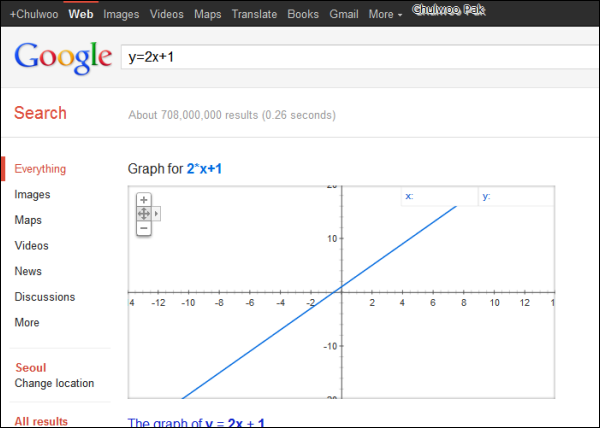The image size is (600, 428).
Task: Select the pan move tool on the graph
Action: pos(144,214)
